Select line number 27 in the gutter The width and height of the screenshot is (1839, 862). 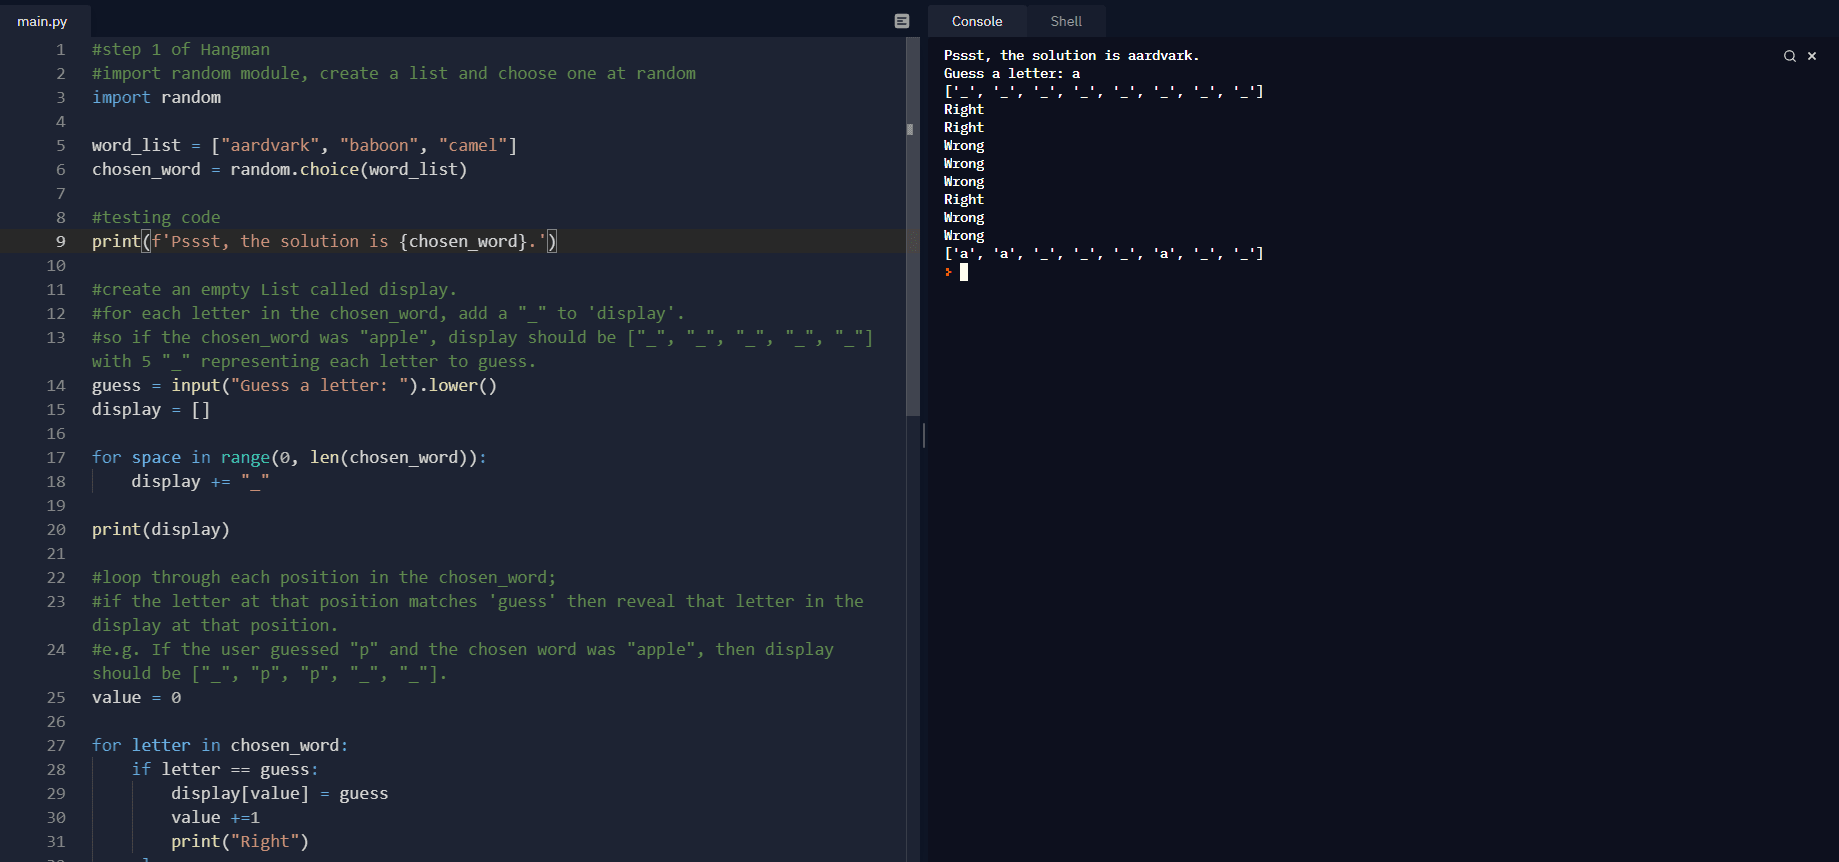[56, 745]
